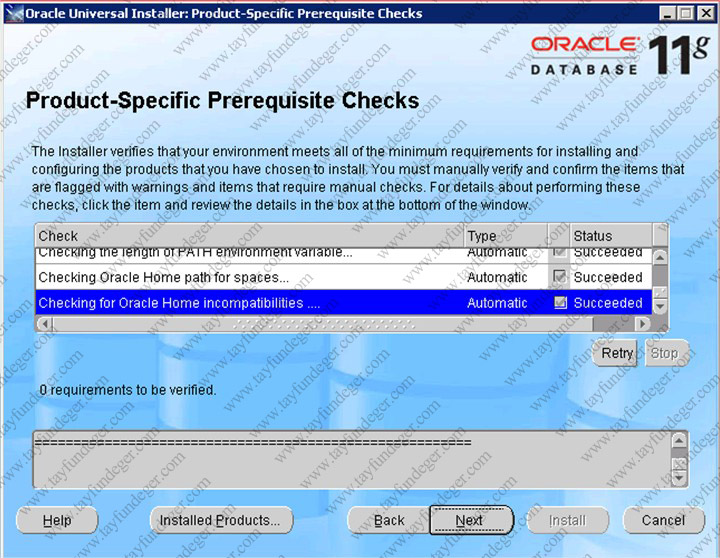The width and height of the screenshot is (720, 558).
Task: Click the Next button
Action: [x=471, y=520]
